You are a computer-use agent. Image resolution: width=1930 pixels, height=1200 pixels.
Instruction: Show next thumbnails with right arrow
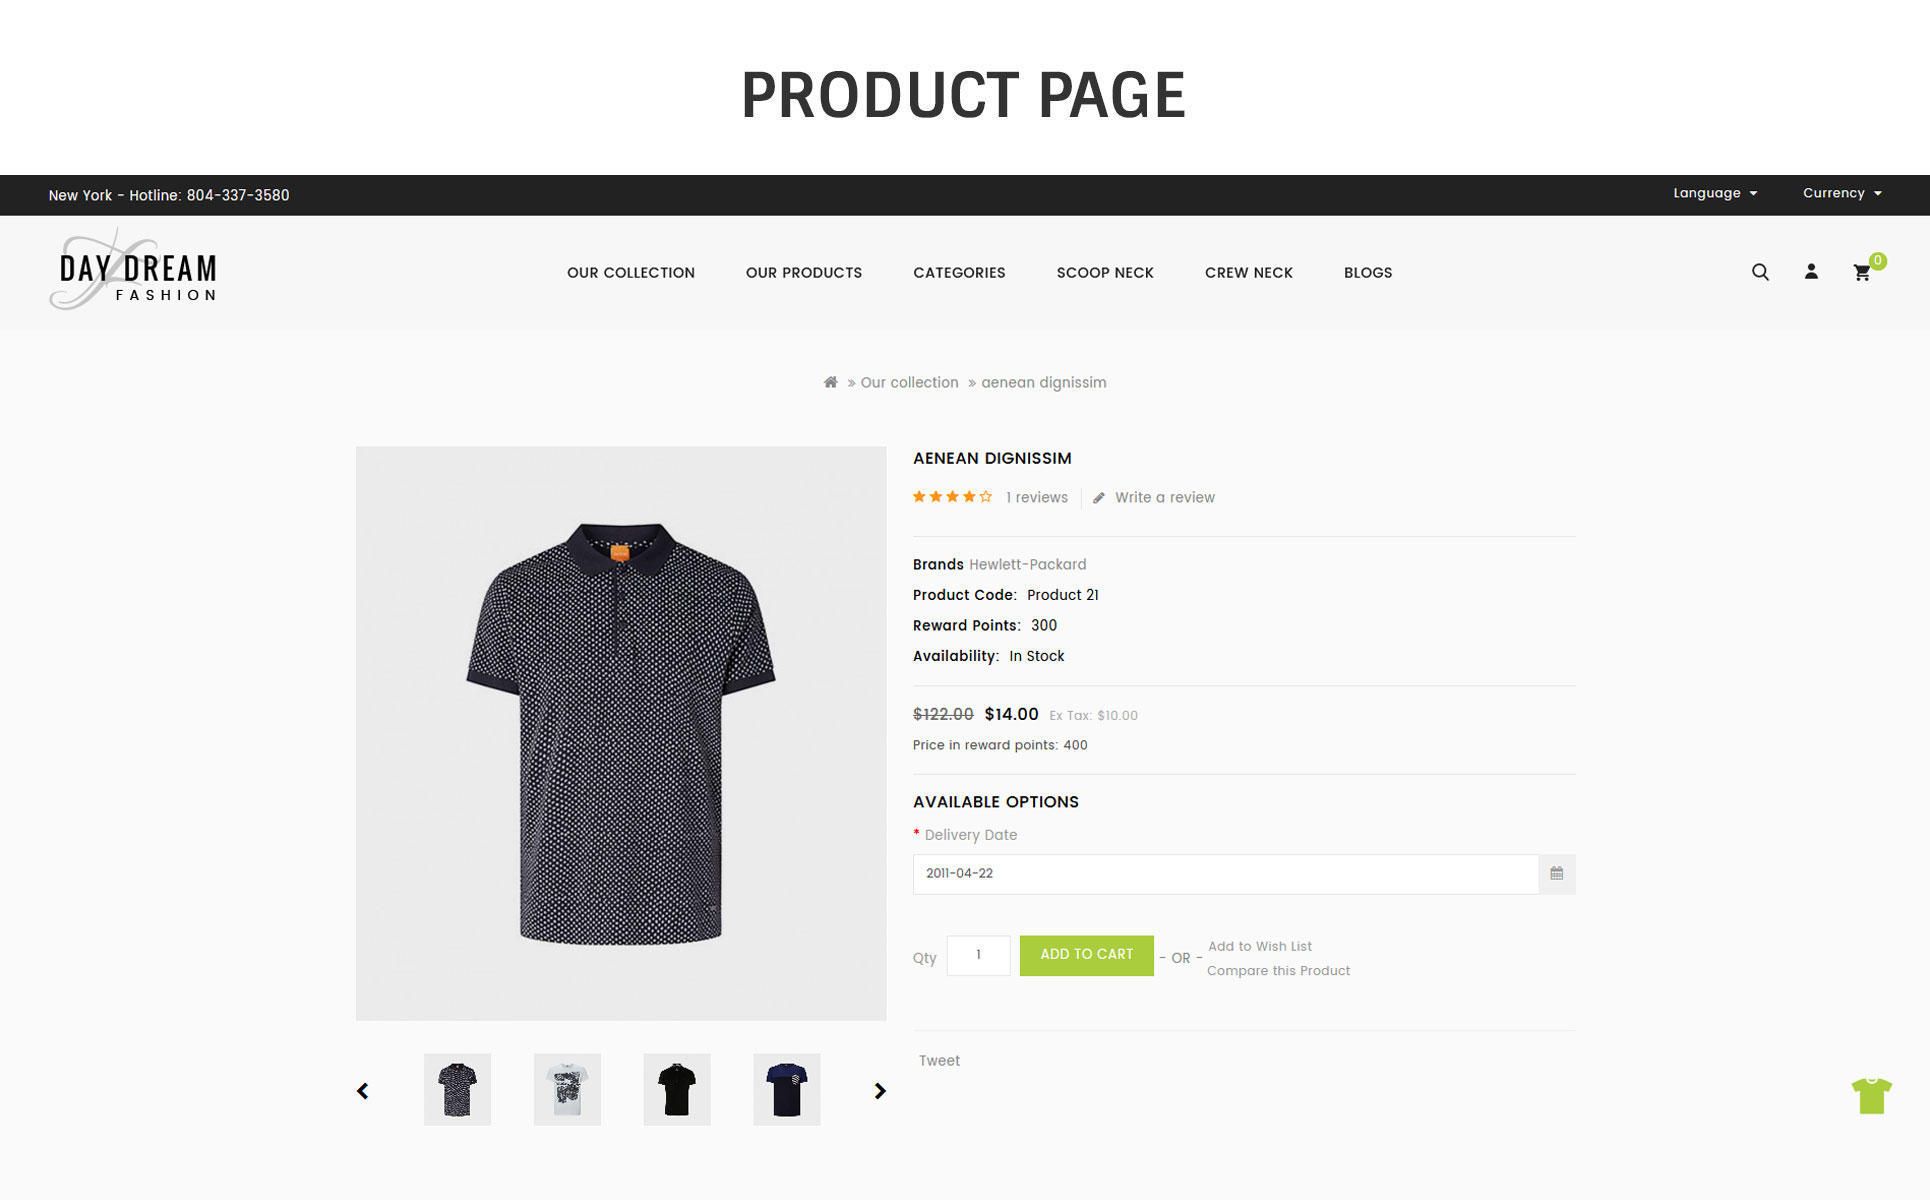click(880, 1091)
